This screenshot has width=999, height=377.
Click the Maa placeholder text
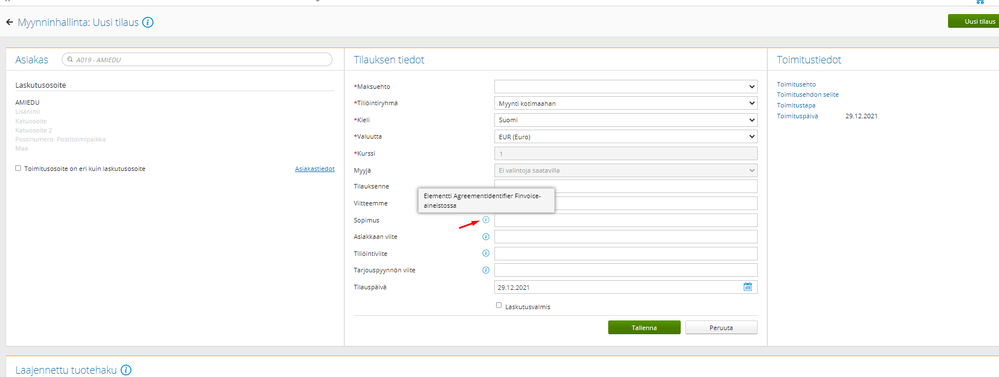tap(21, 148)
